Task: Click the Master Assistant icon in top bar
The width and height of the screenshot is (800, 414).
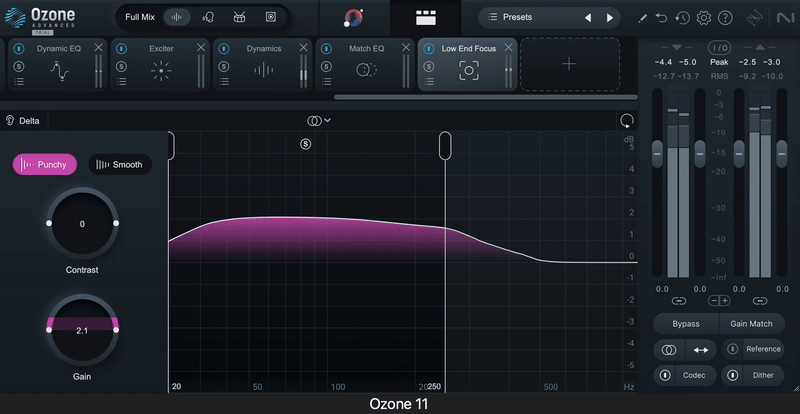Action: [353, 17]
